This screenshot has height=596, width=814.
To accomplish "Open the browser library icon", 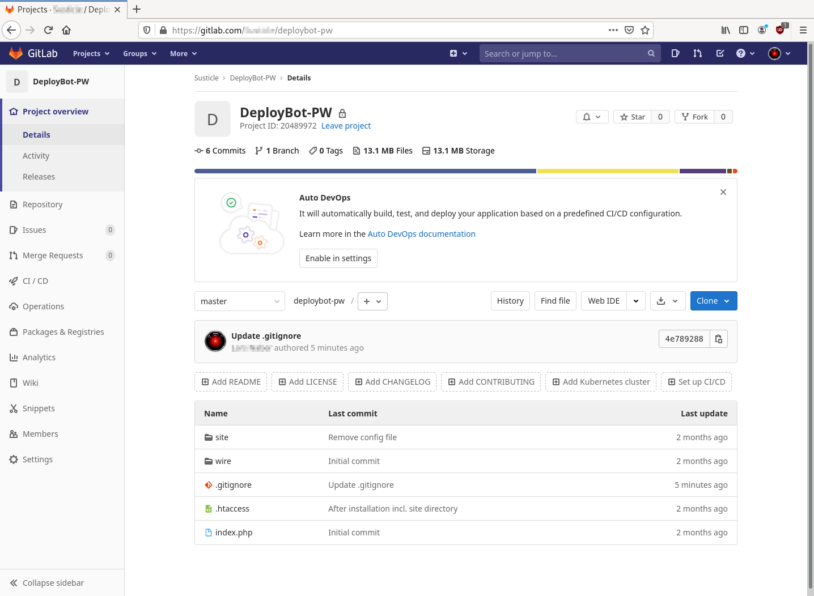I will (x=725, y=30).
